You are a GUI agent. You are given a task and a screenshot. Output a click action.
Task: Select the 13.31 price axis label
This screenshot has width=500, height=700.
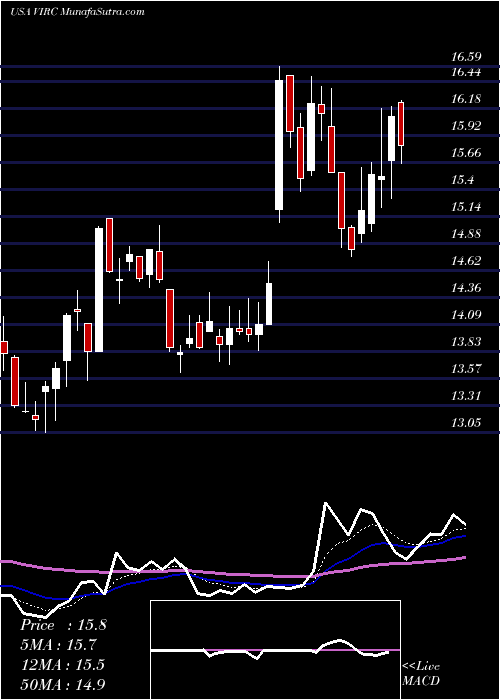466,396
